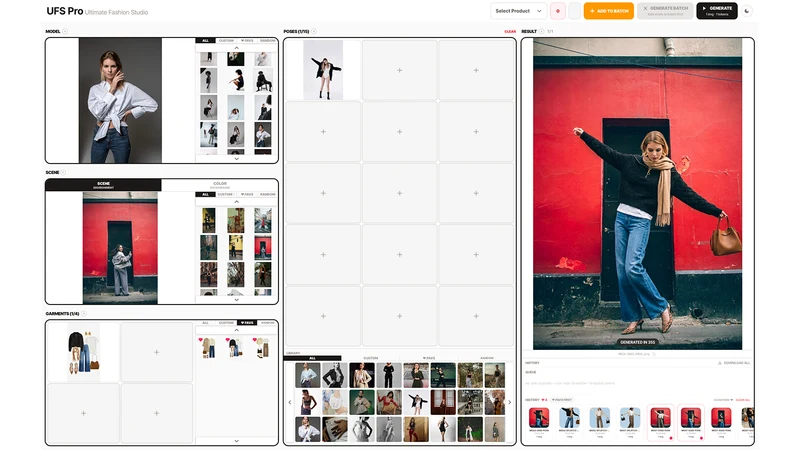Select the RANDOM tab in the Scene library

click(x=267, y=194)
